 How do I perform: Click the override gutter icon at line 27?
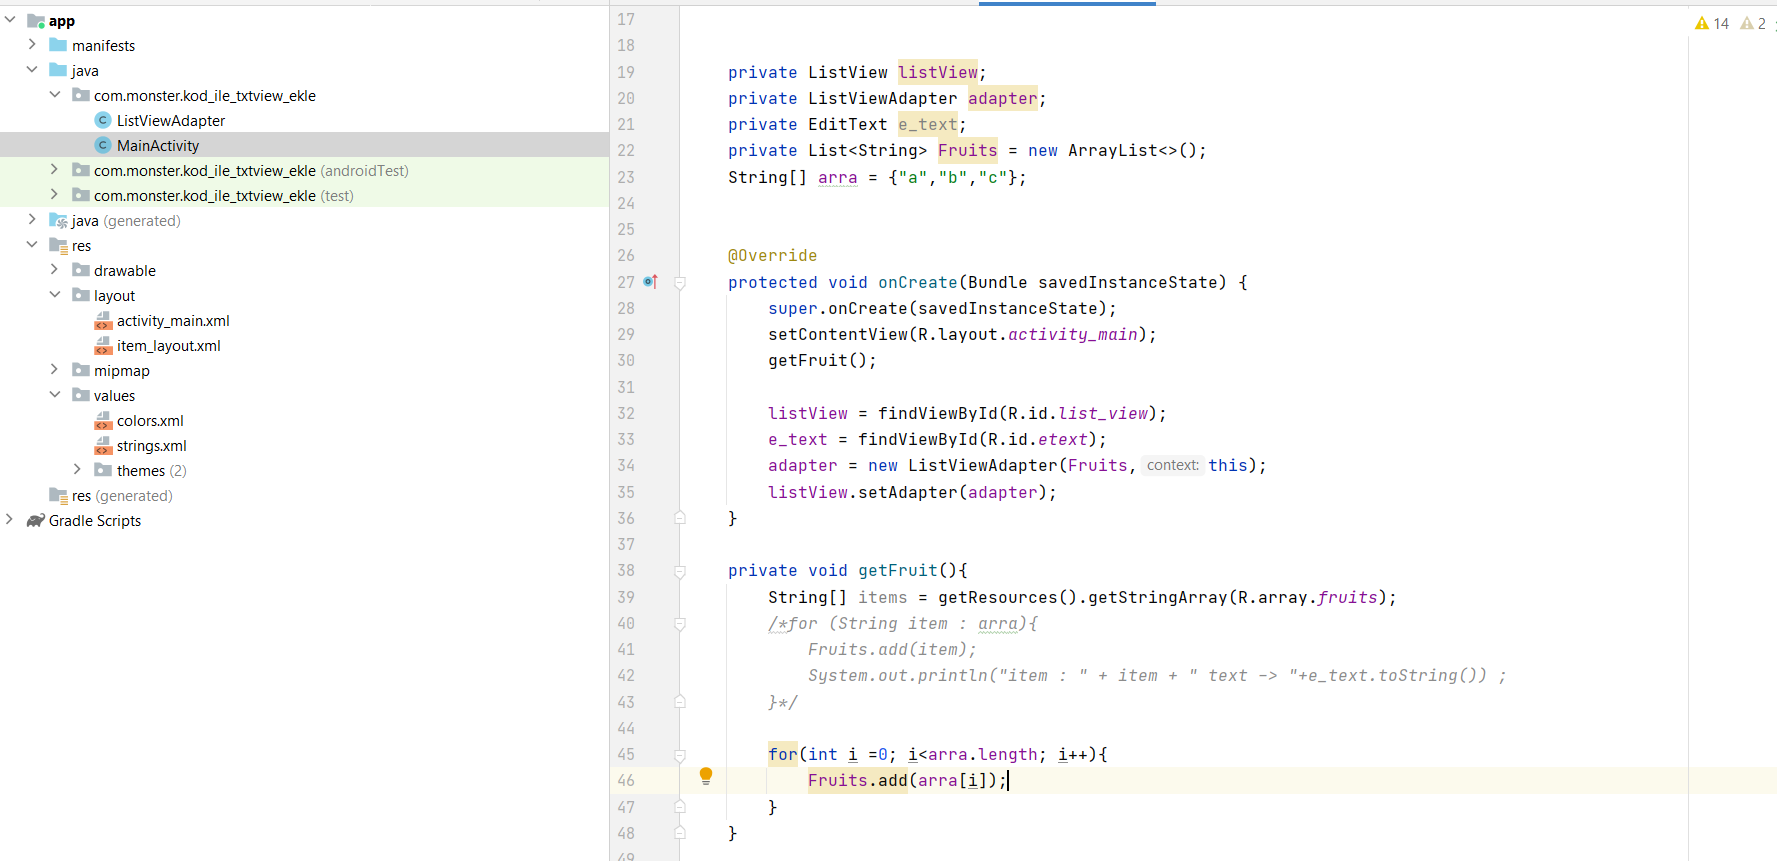650,282
